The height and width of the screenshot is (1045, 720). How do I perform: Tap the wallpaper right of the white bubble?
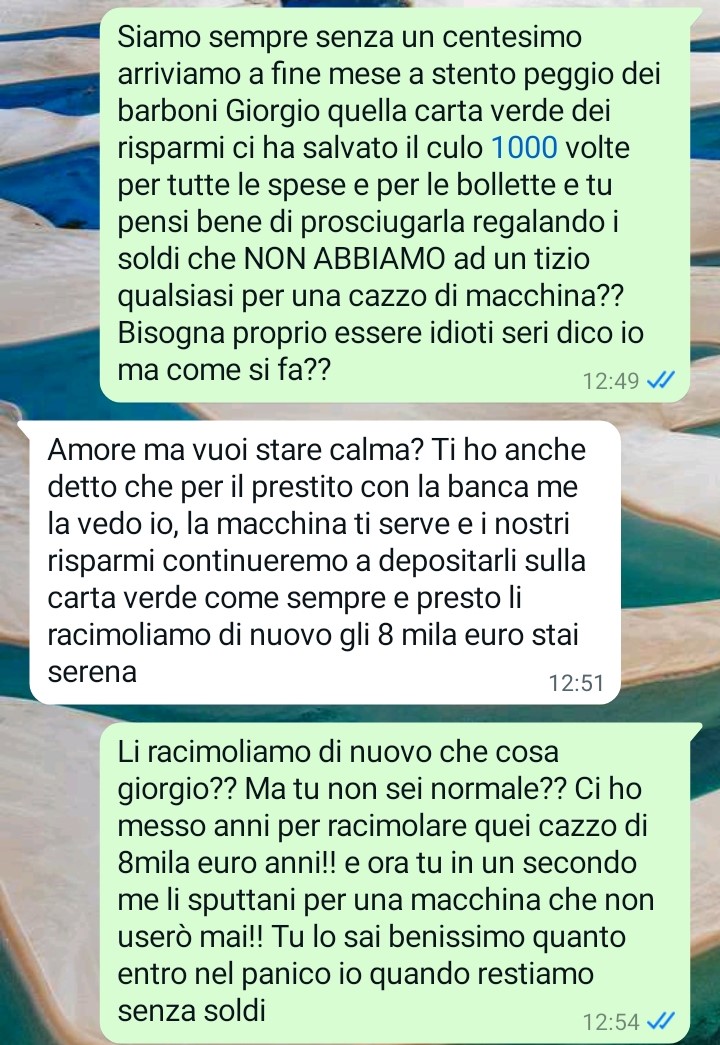click(x=671, y=562)
